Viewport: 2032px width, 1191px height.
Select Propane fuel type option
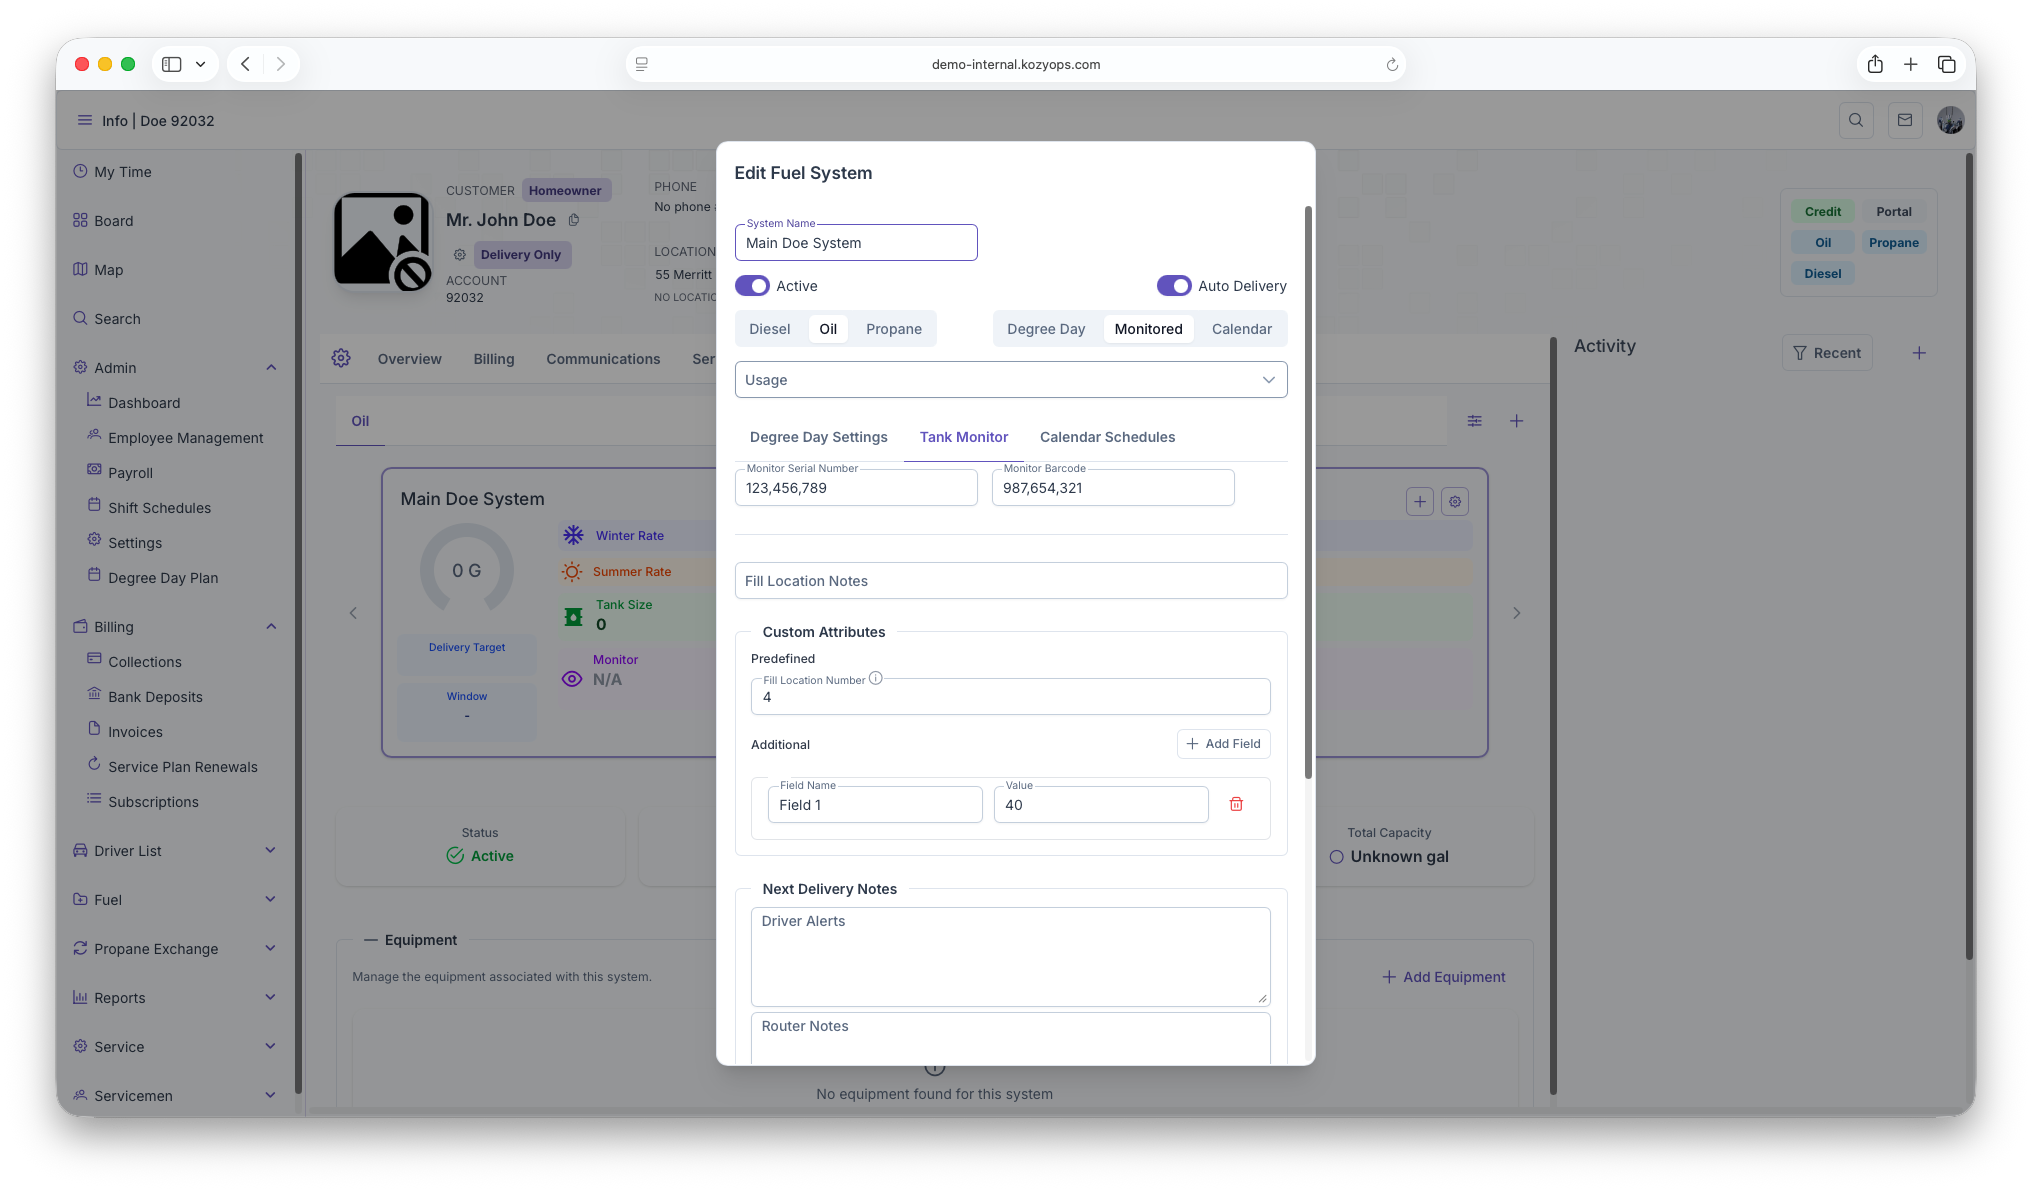pos(893,329)
